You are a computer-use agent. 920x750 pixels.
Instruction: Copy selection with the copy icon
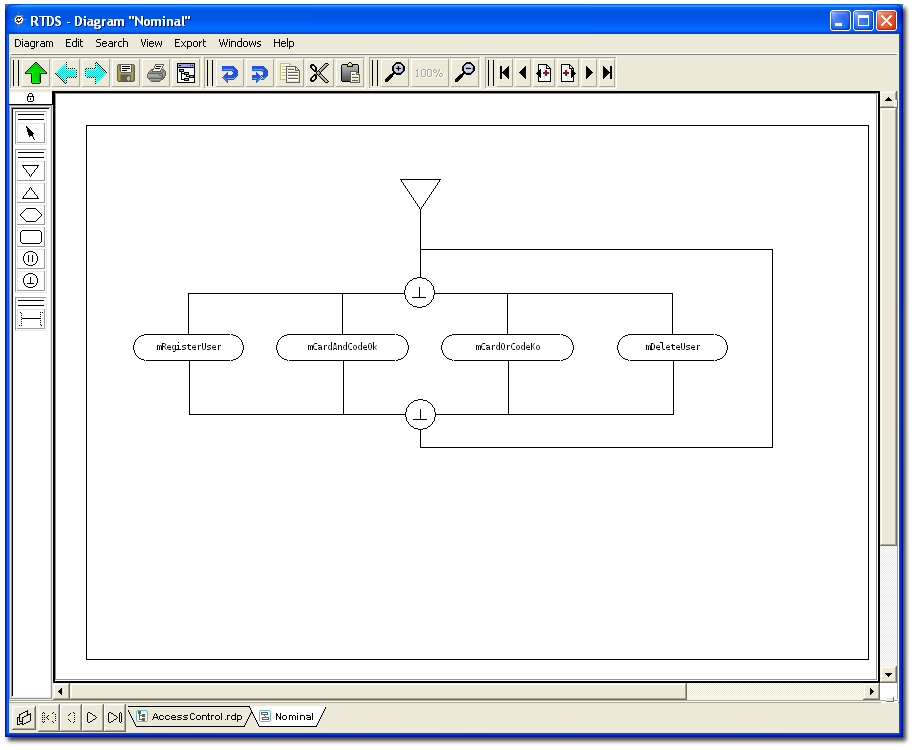pyautogui.click(x=290, y=73)
